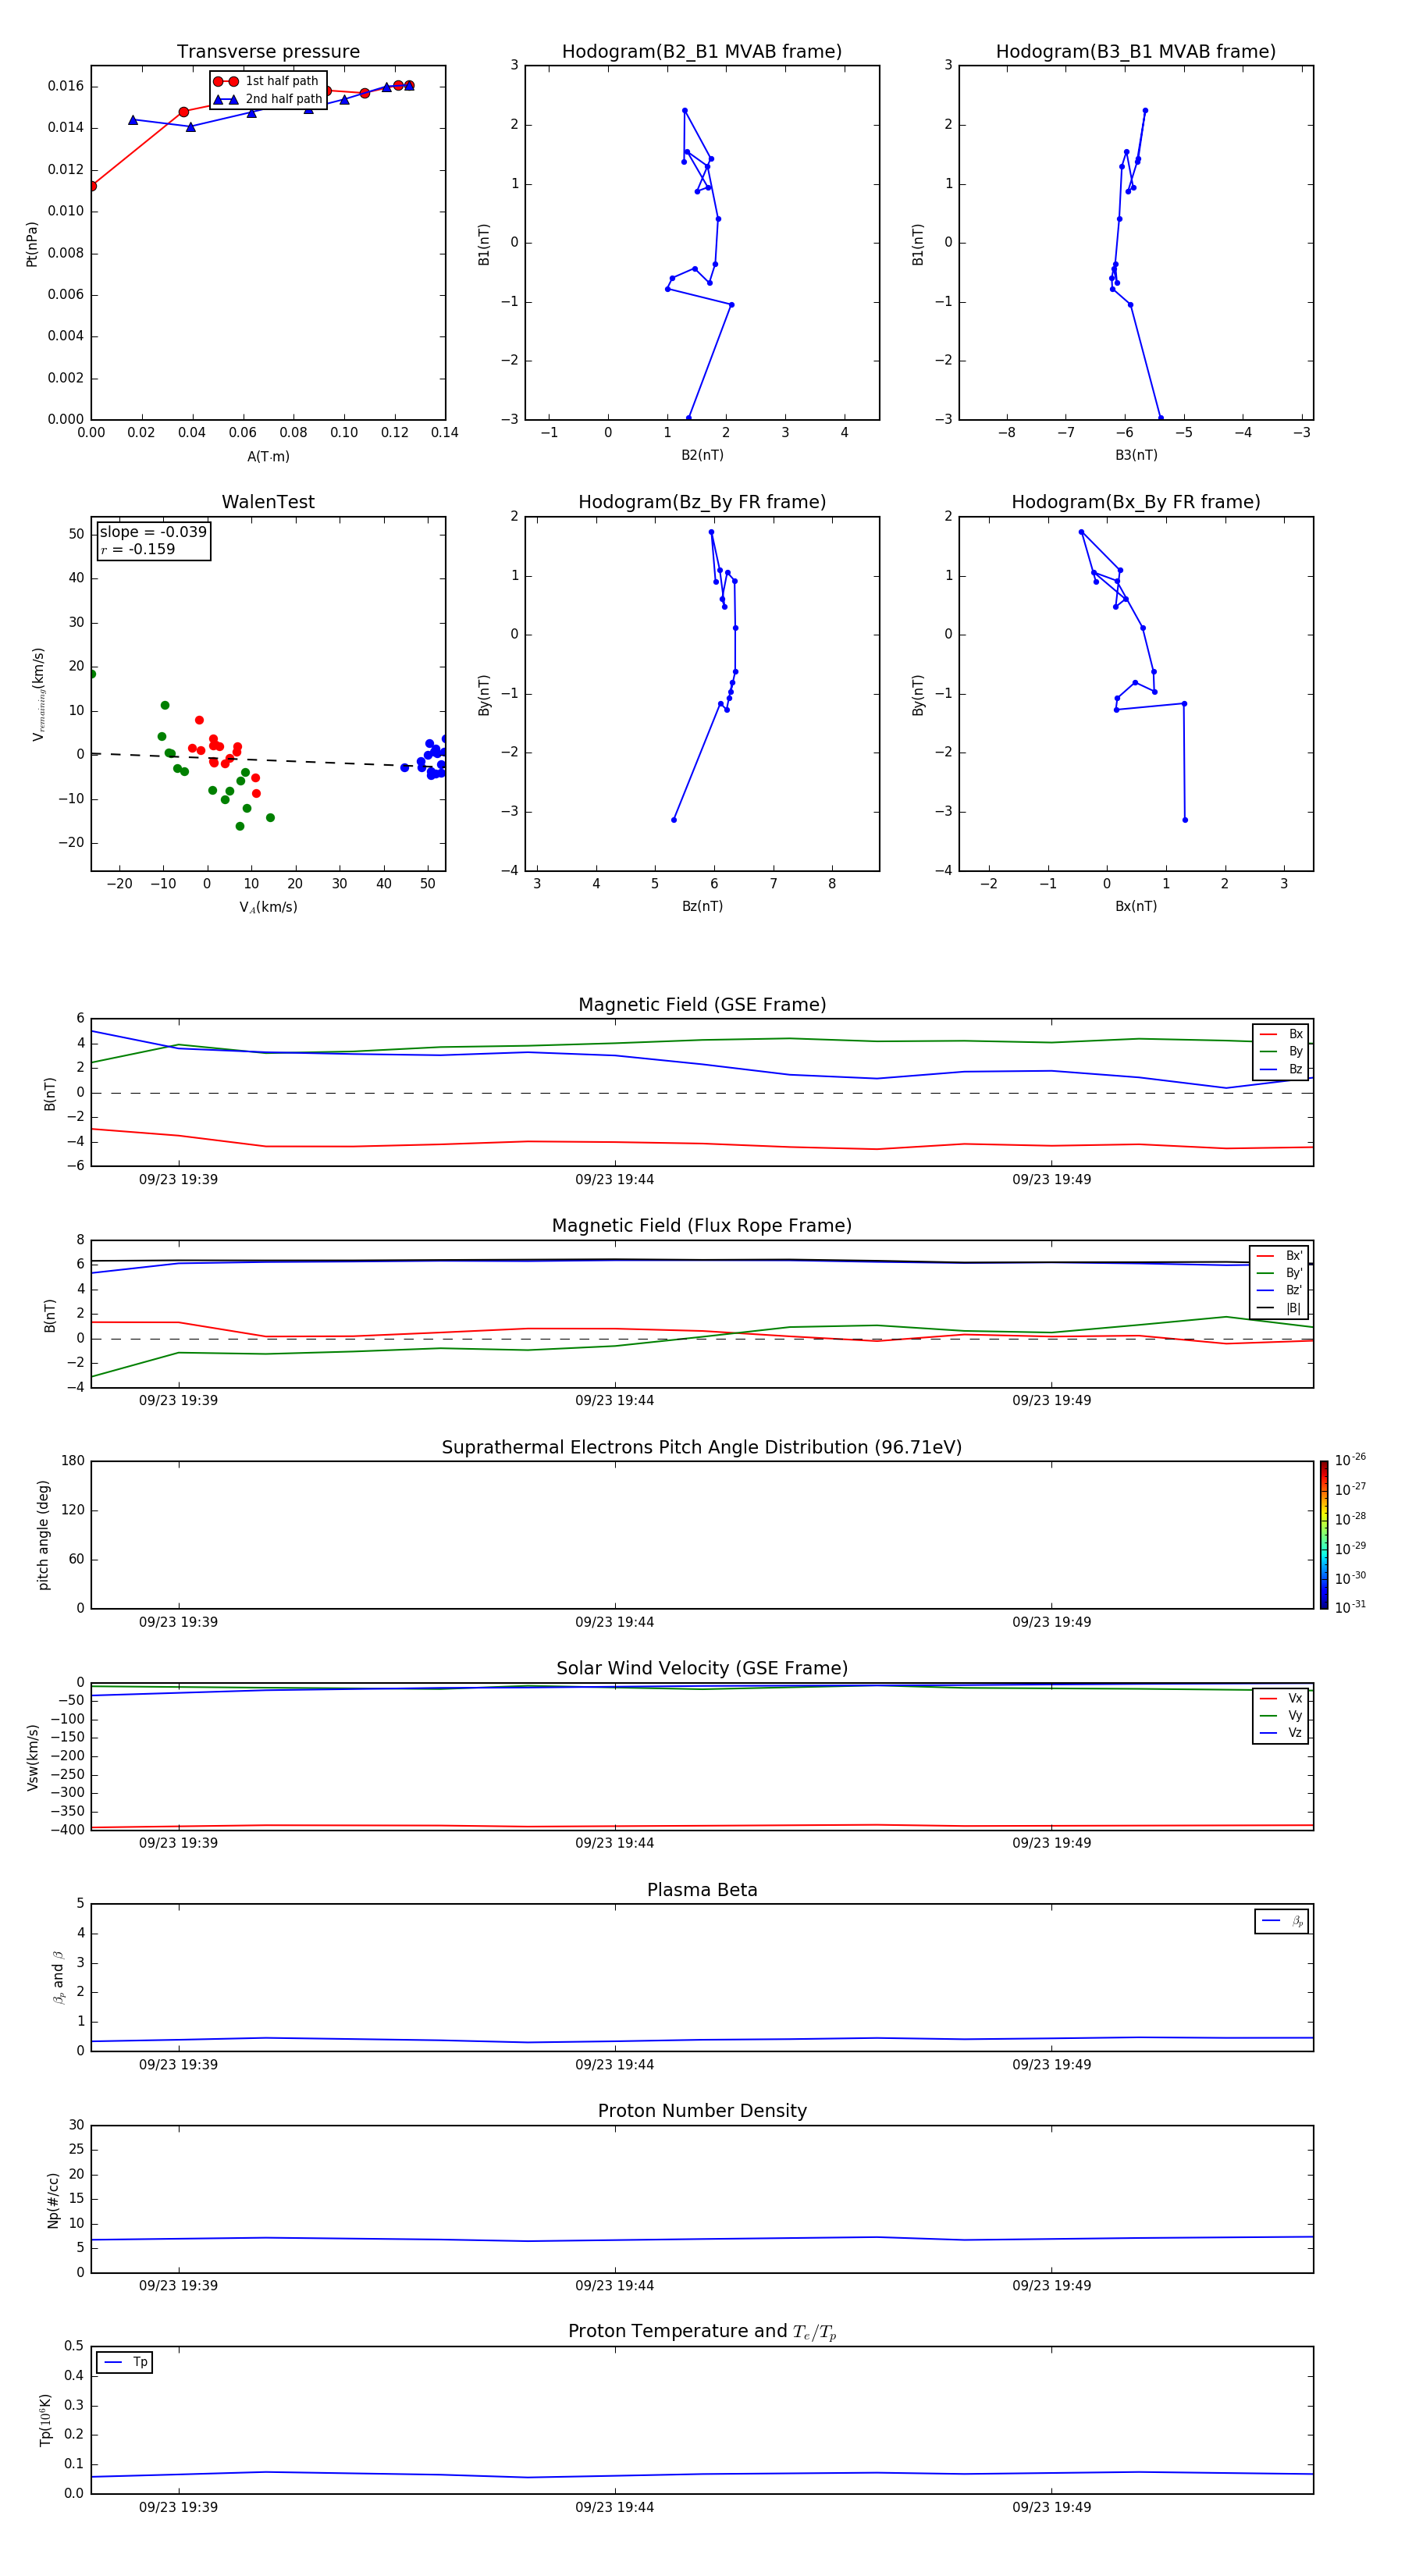Screen dimensions: 1405x2576
Task: Click '09/23 19:44' tick under Plasma Beta panel
Action: [614, 2064]
